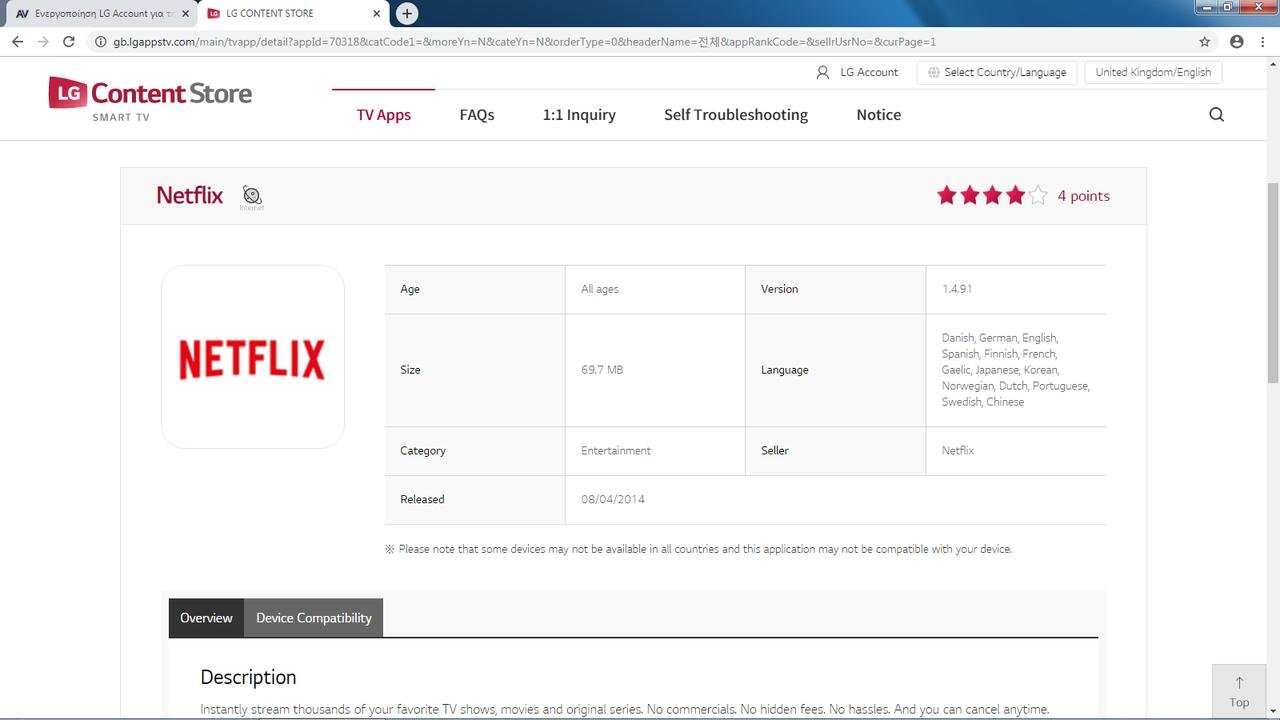Click the browser address bar URL

pos(525,42)
